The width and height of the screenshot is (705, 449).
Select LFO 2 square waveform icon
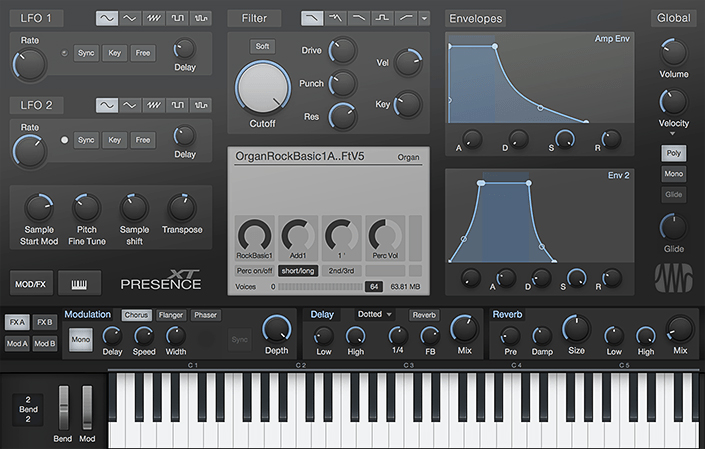(x=177, y=105)
